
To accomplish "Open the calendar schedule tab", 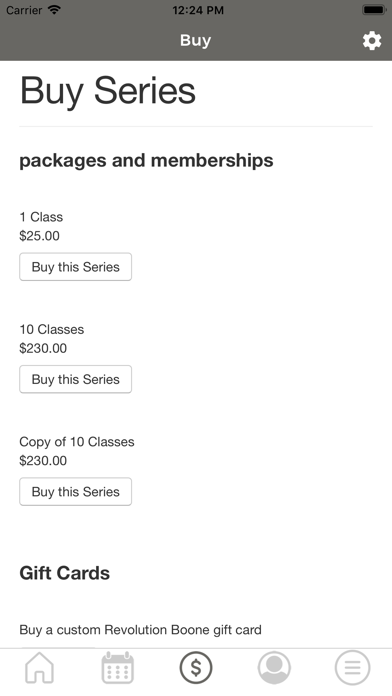I will pyautogui.click(x=118, y=668).
